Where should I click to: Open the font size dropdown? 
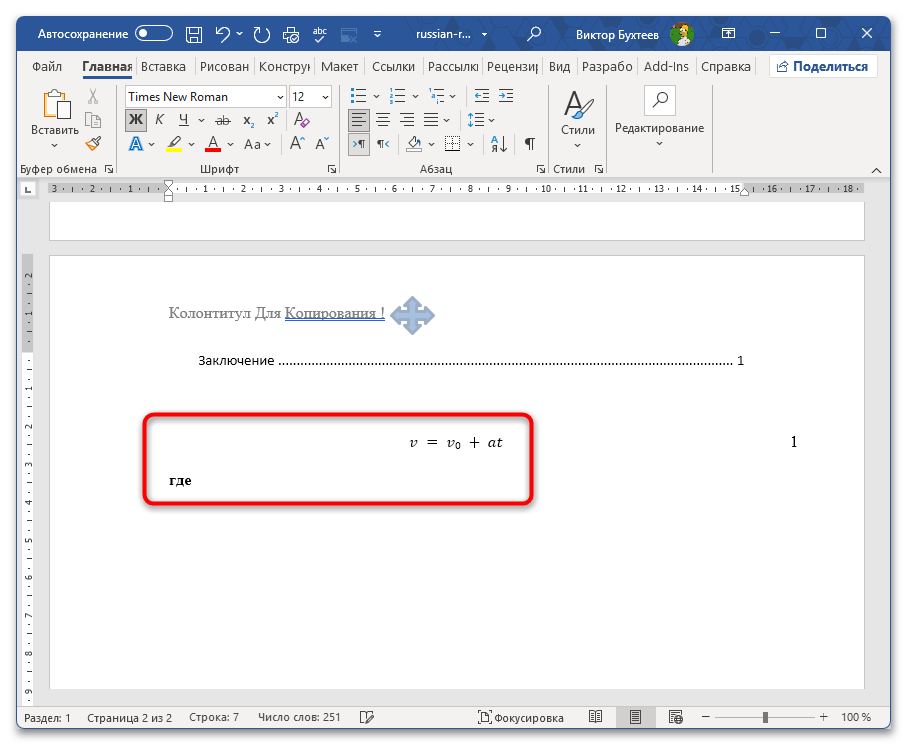tap(326, 97)
